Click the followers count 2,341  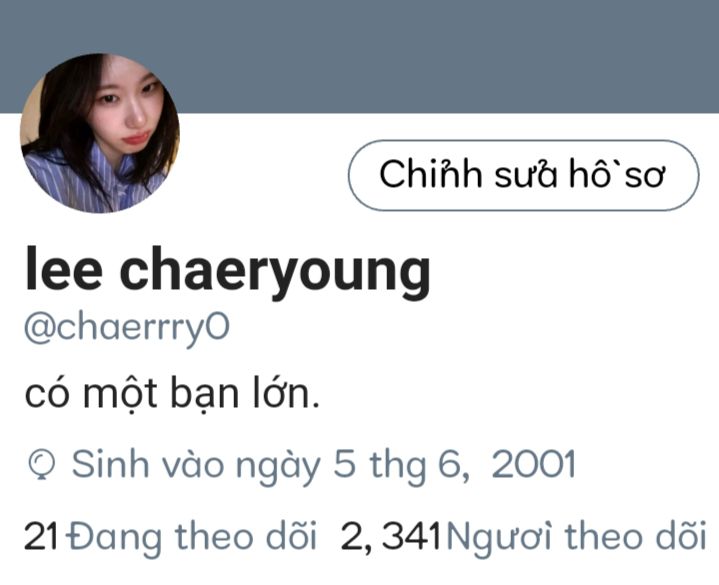(391, 537)
